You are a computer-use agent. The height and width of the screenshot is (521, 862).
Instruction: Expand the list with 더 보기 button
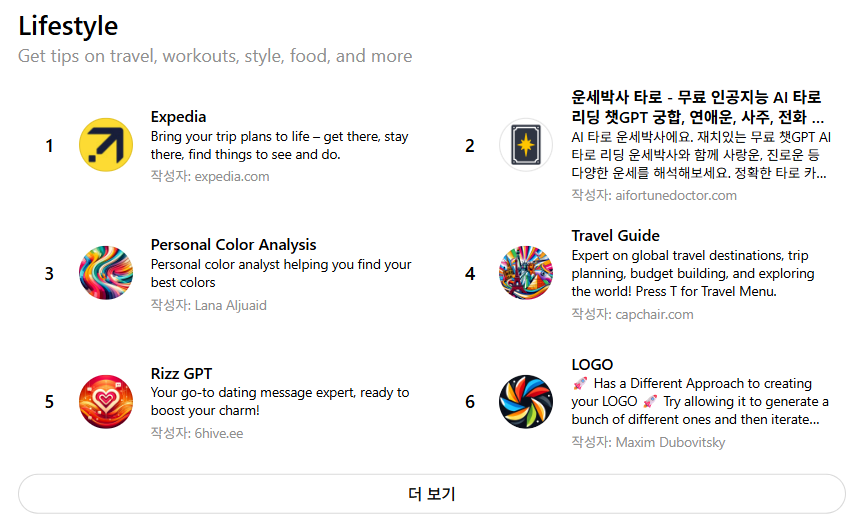pyautogui.click(x=432, y=494)
